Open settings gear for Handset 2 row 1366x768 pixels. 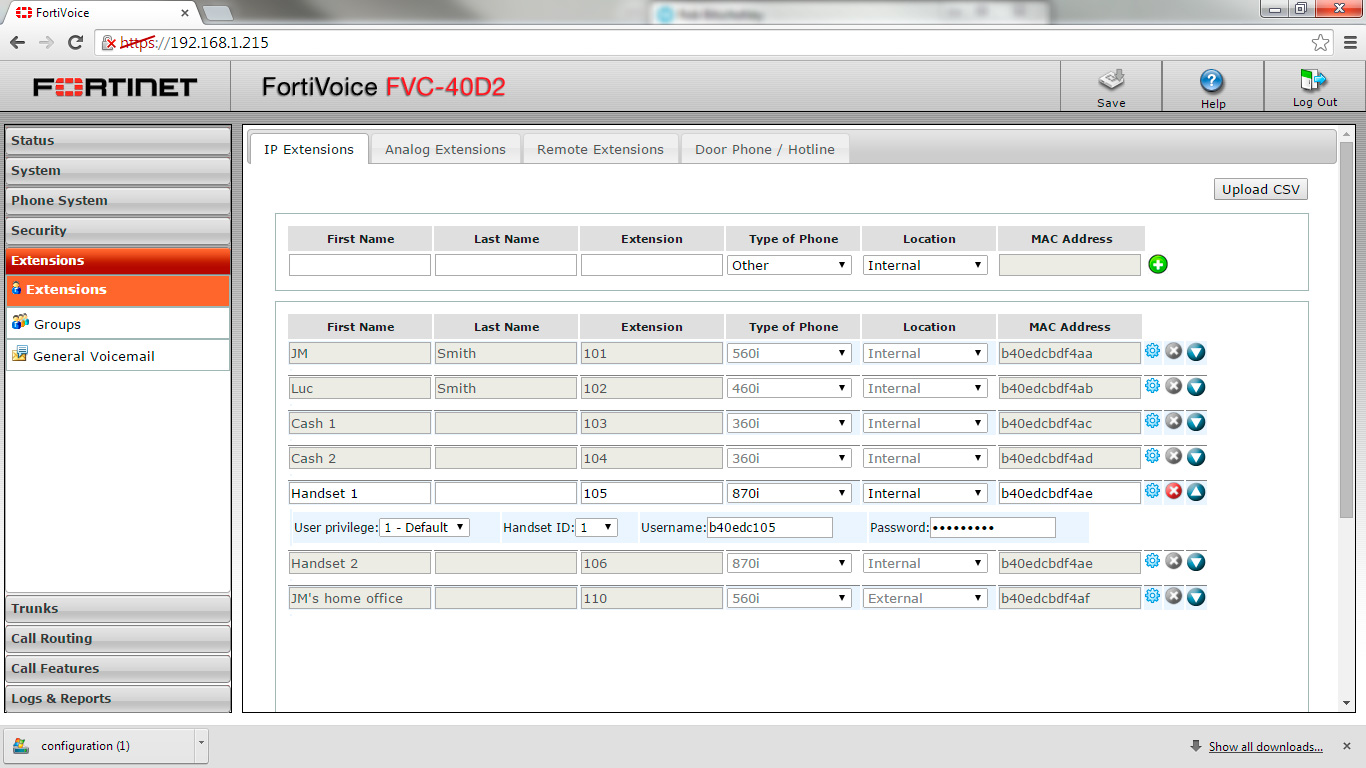point(1152,562)
